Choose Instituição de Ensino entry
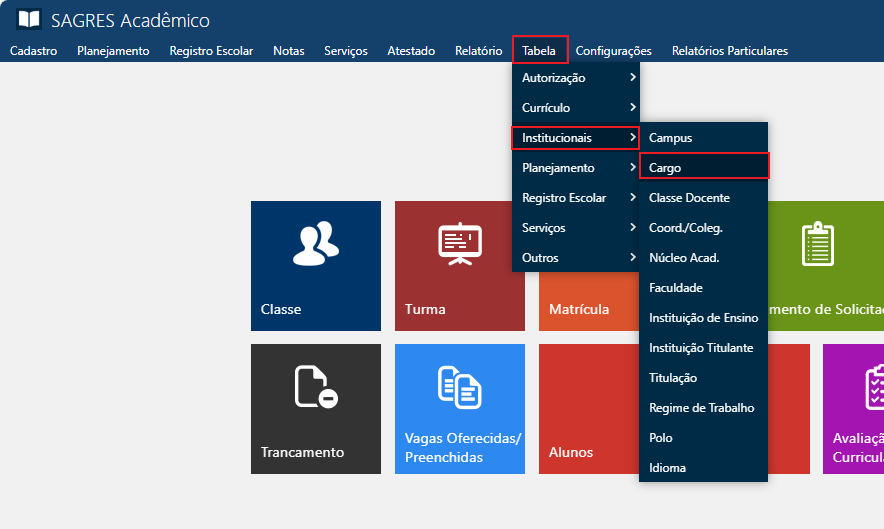The height and width of the screenshot is (529, 884). [x=703, y=318]
